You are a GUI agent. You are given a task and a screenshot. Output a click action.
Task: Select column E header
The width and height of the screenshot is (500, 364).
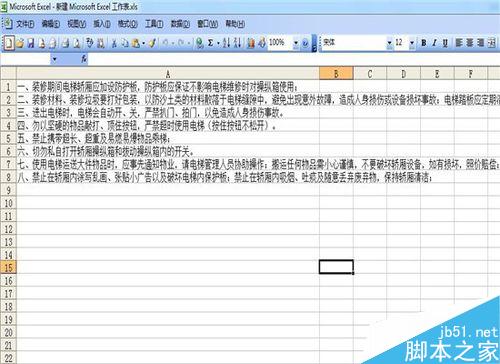tap(437, 74)
